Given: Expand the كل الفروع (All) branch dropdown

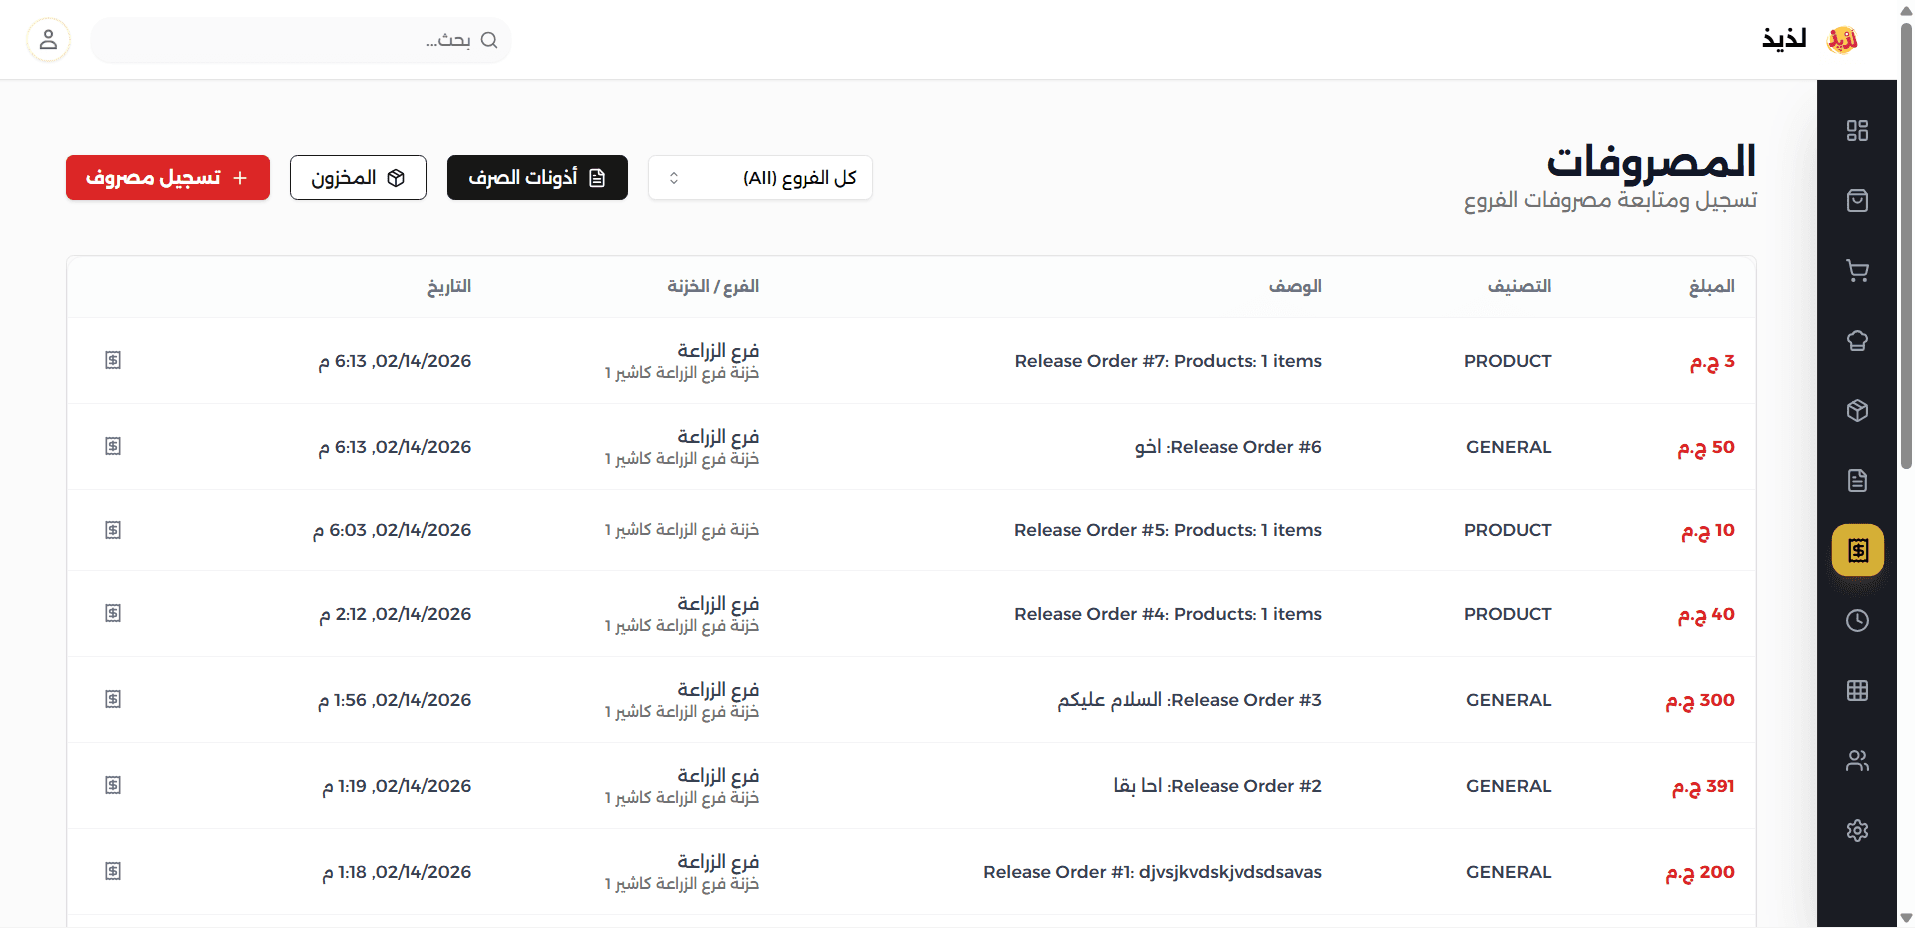Looking at the screenshot, I should 760,178.
